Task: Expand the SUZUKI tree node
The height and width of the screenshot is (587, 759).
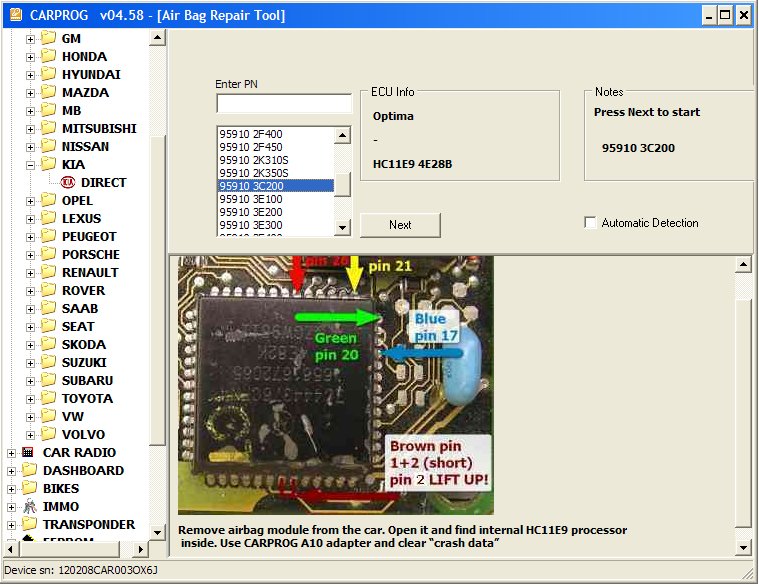Action: (x=30, y=363)
